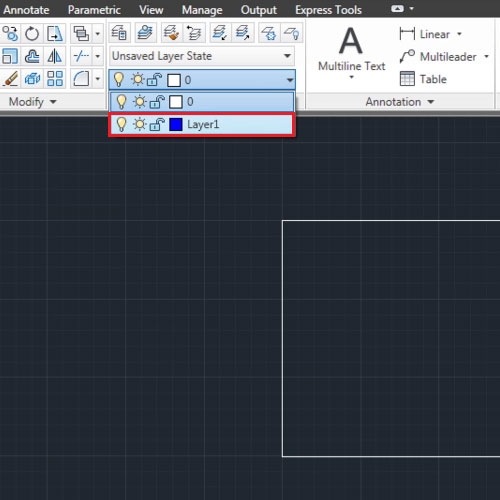Select the Rotate tool icon
Viewport: 500px width, 500px height.
pyautogui.click(x=32, y=33)
